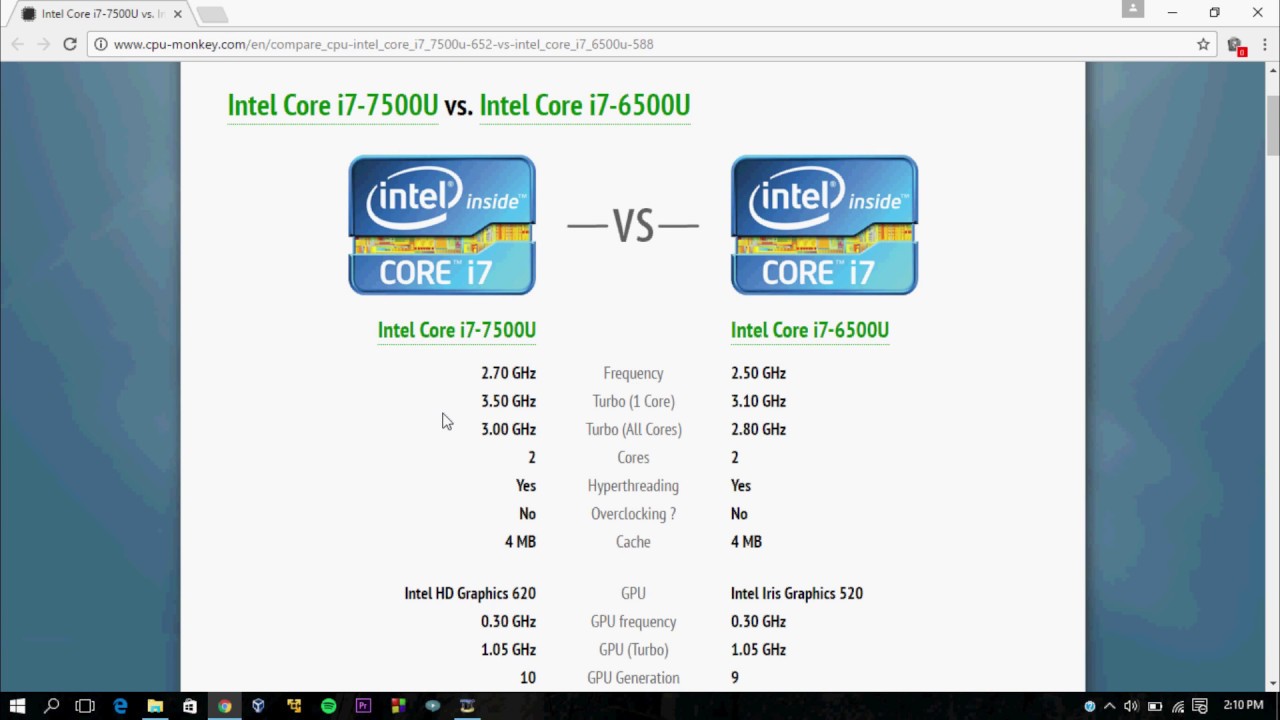This screenshot has width=1280, height=720.
Task: Open site information icon in address bar
Action: click(101, 44)
